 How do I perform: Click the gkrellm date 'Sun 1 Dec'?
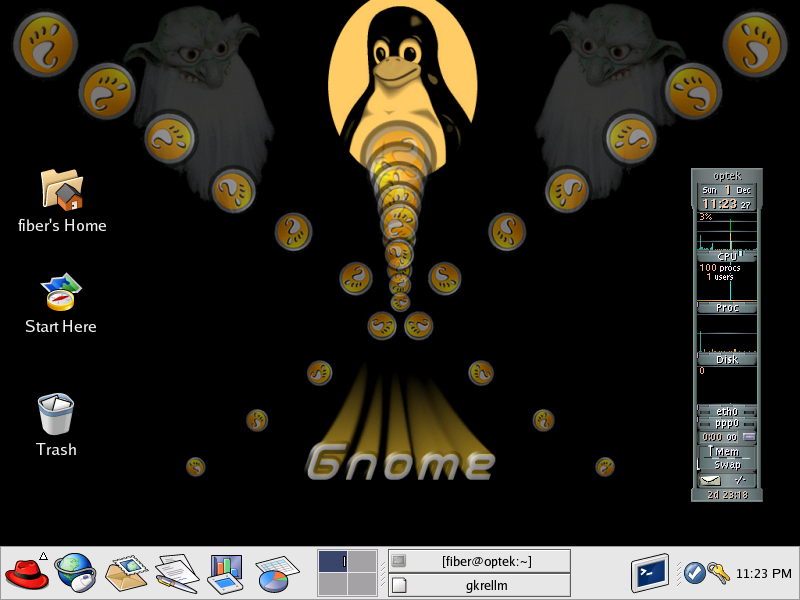[727, 190]
